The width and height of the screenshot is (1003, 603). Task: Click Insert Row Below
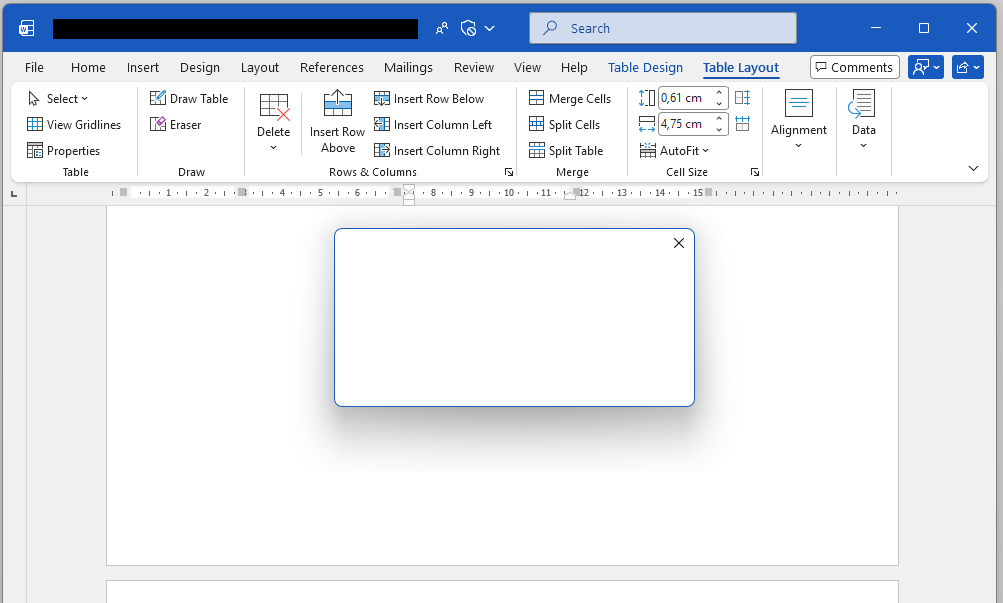[x=429, y=98]
